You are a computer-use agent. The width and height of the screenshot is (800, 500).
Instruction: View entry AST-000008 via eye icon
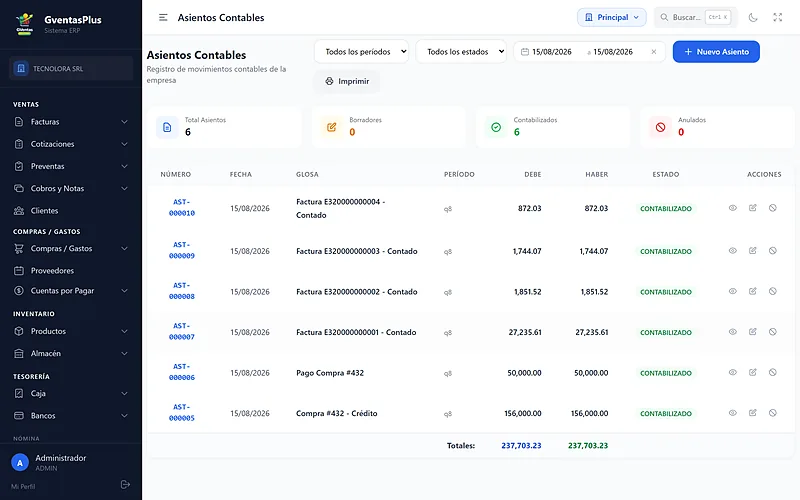coord(733,291)
